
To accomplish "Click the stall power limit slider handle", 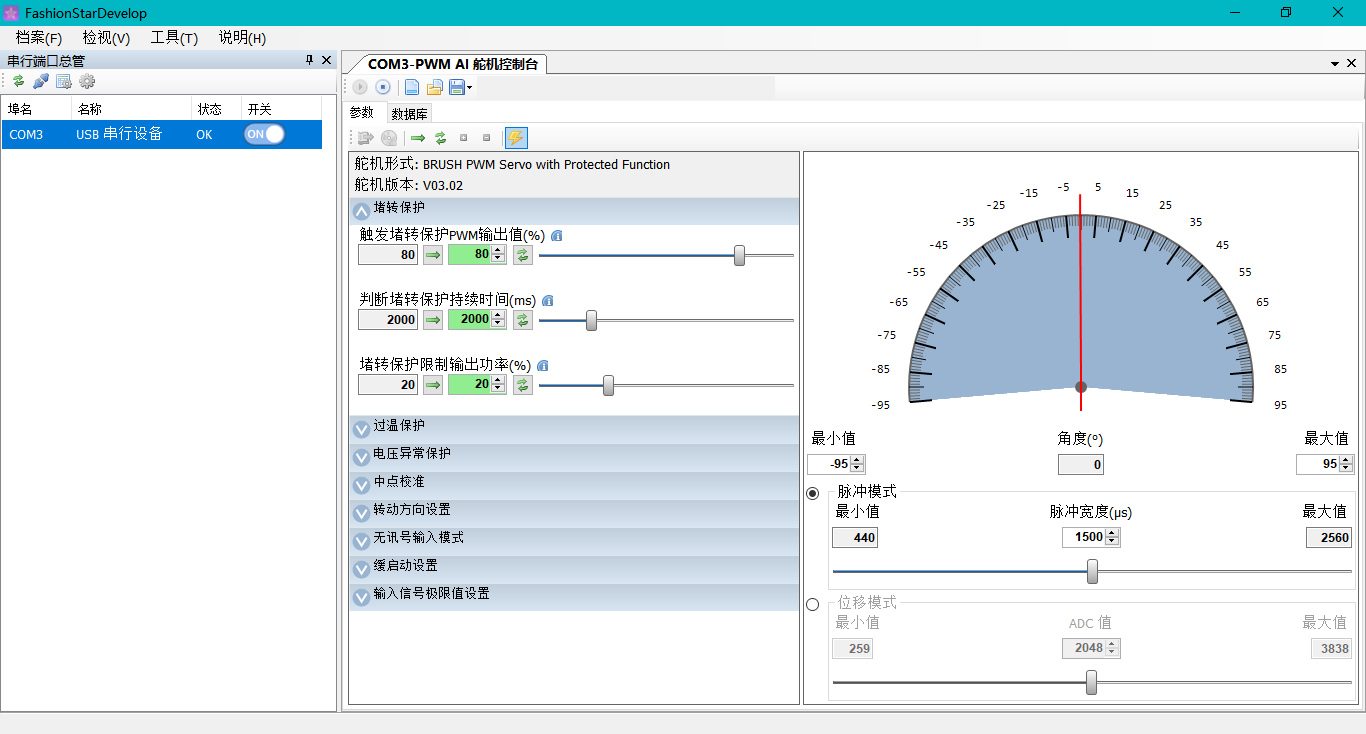I will click(x=609, y=385).
